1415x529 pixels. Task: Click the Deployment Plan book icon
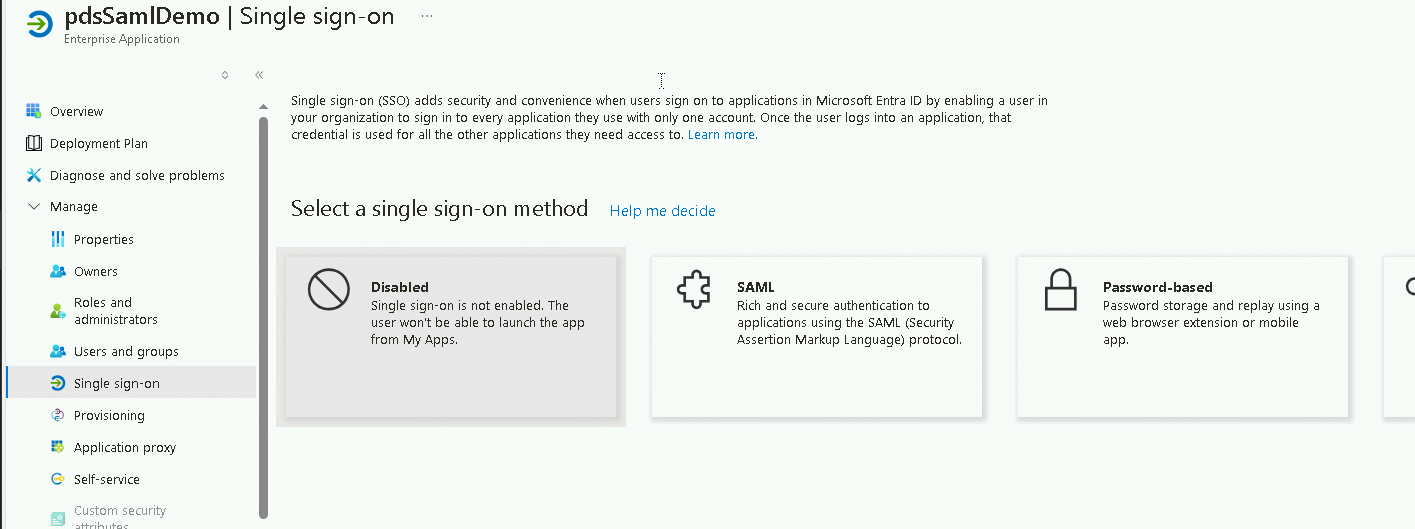pyautogui.click(x=34, y=143)
